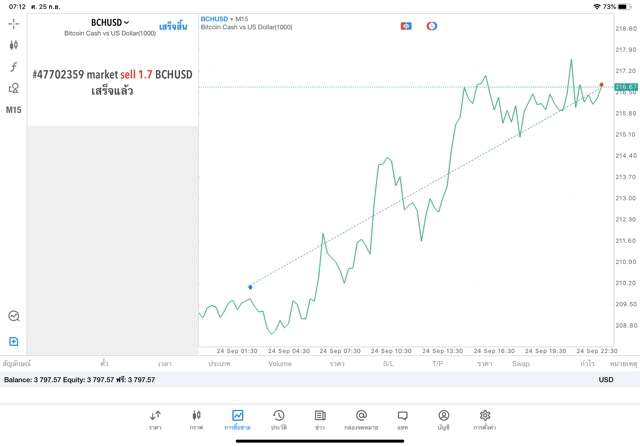Select the blue sell entry marker on chart
The height and width of the screenshot is (447, 640).
[250, 287]
